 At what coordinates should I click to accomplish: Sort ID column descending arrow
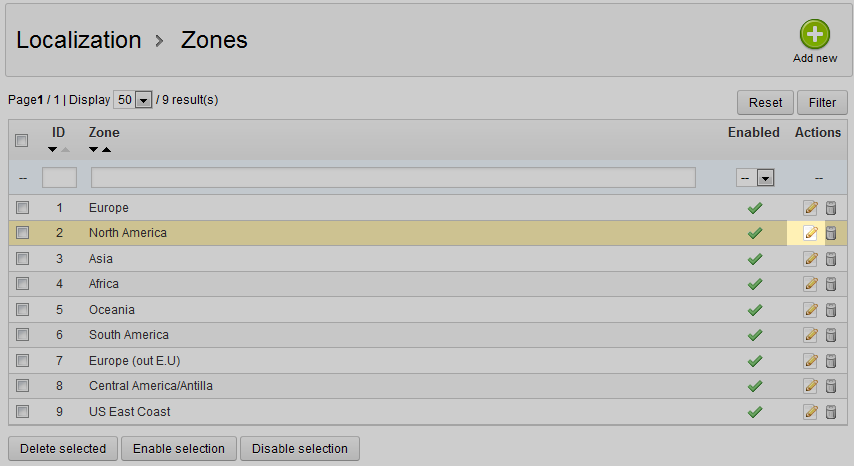(x=53, y=150)
